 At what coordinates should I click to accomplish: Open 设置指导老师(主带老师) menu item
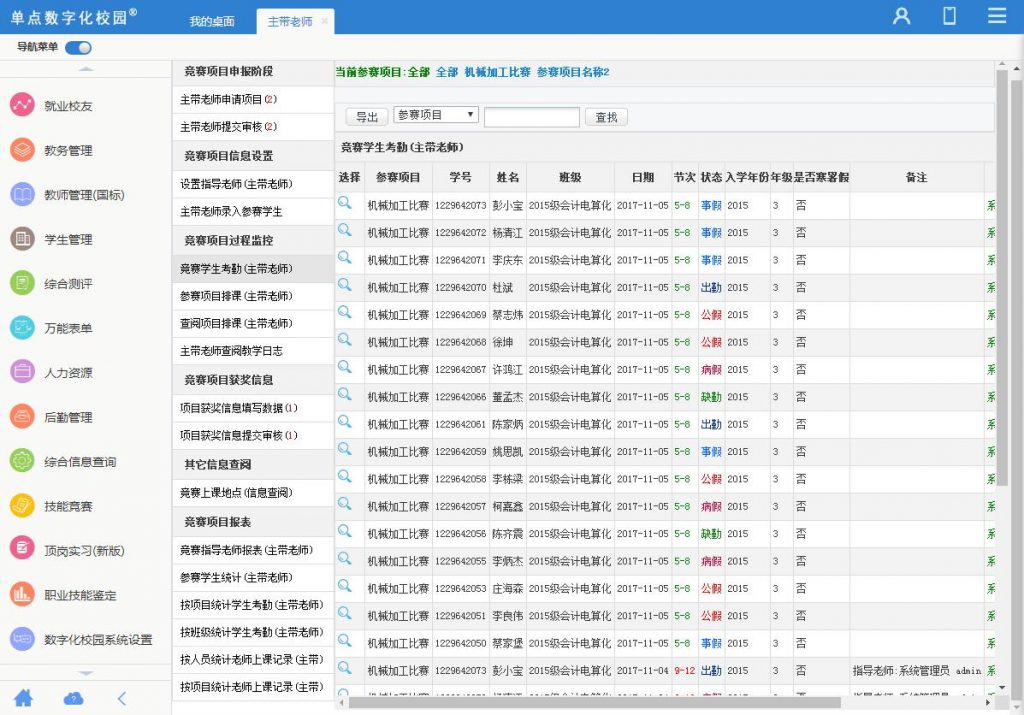pos(253,184)
